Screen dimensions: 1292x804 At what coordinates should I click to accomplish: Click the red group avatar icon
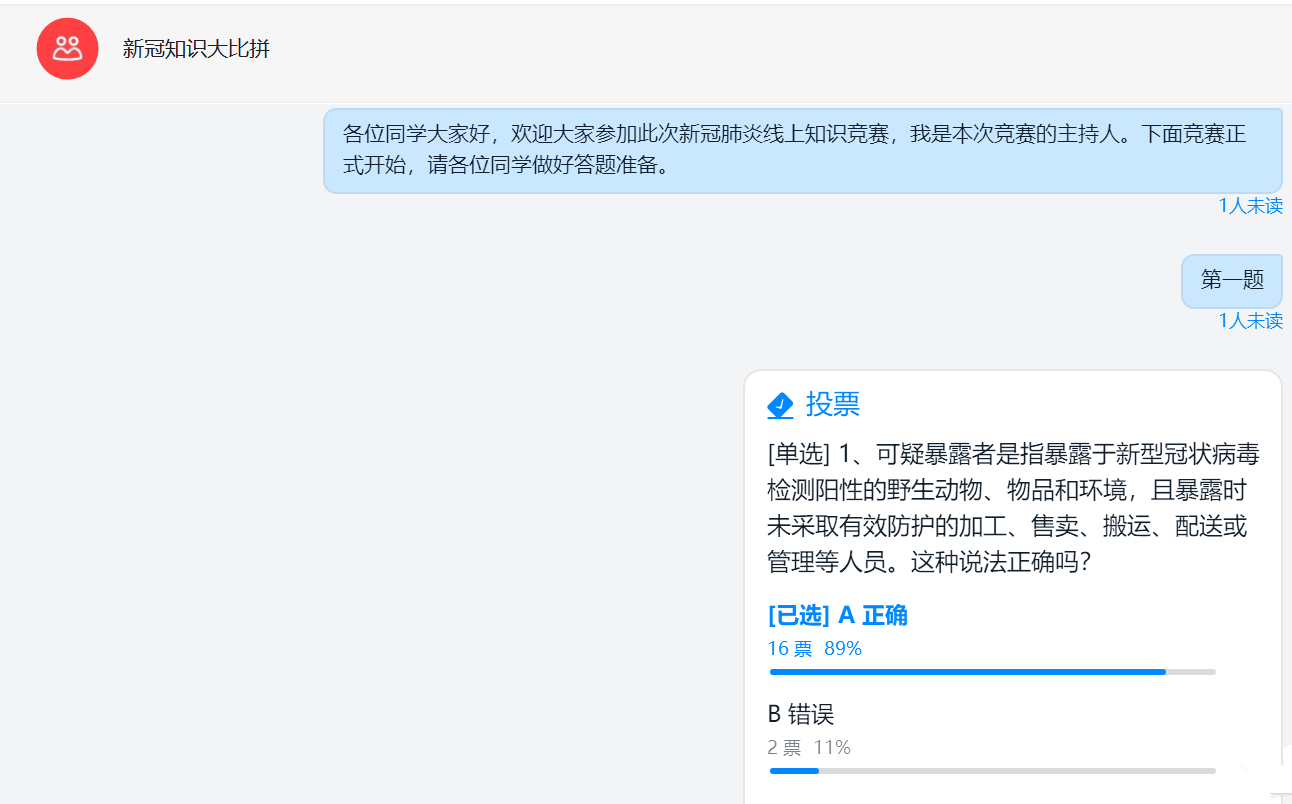point(67,48)
